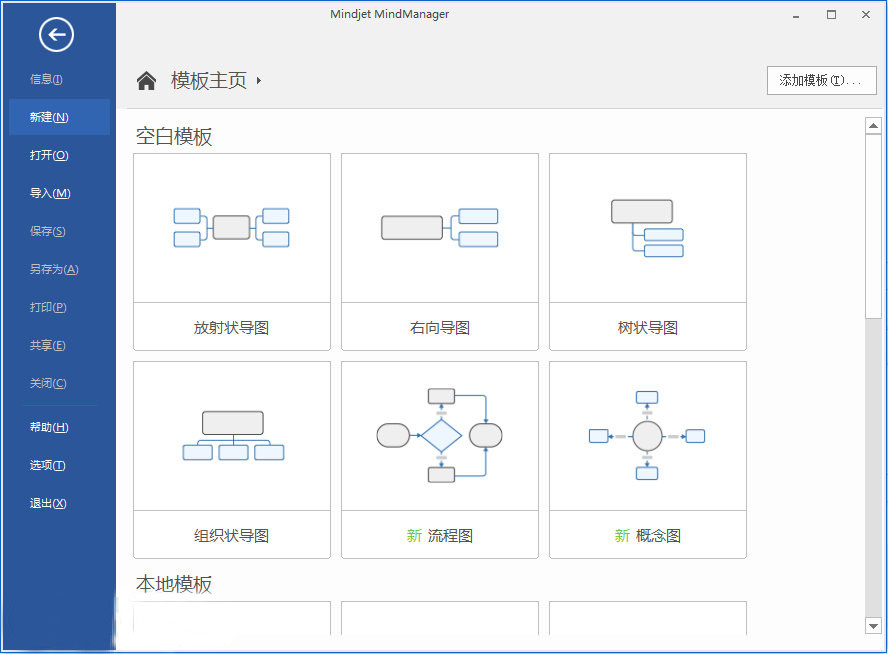
Task: Click the 右向导图 label text
Action: tap(440, 327)
